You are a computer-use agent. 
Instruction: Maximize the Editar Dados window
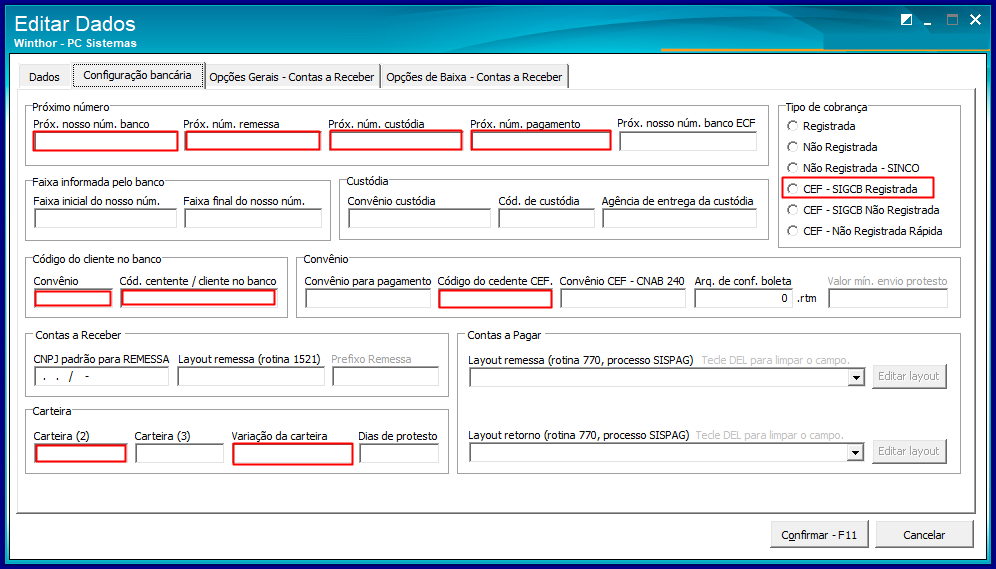952,20
